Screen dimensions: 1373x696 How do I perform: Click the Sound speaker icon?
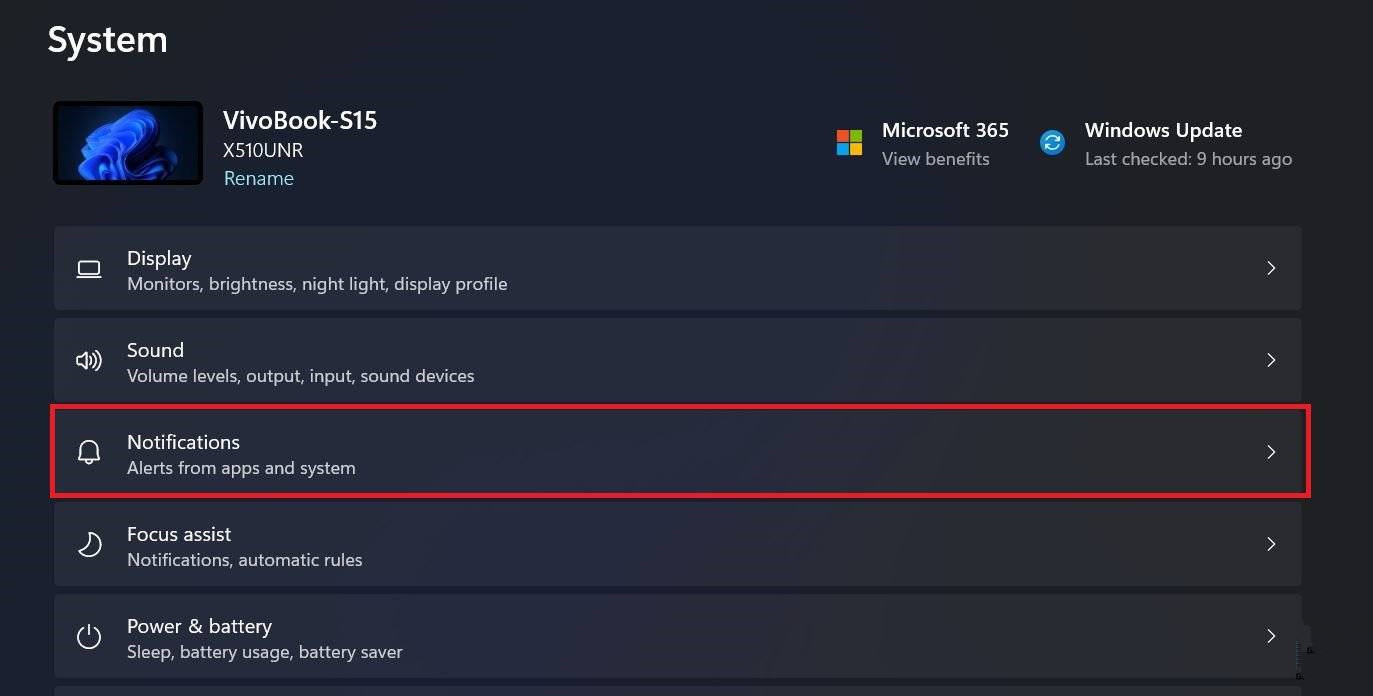click(88, 360)
